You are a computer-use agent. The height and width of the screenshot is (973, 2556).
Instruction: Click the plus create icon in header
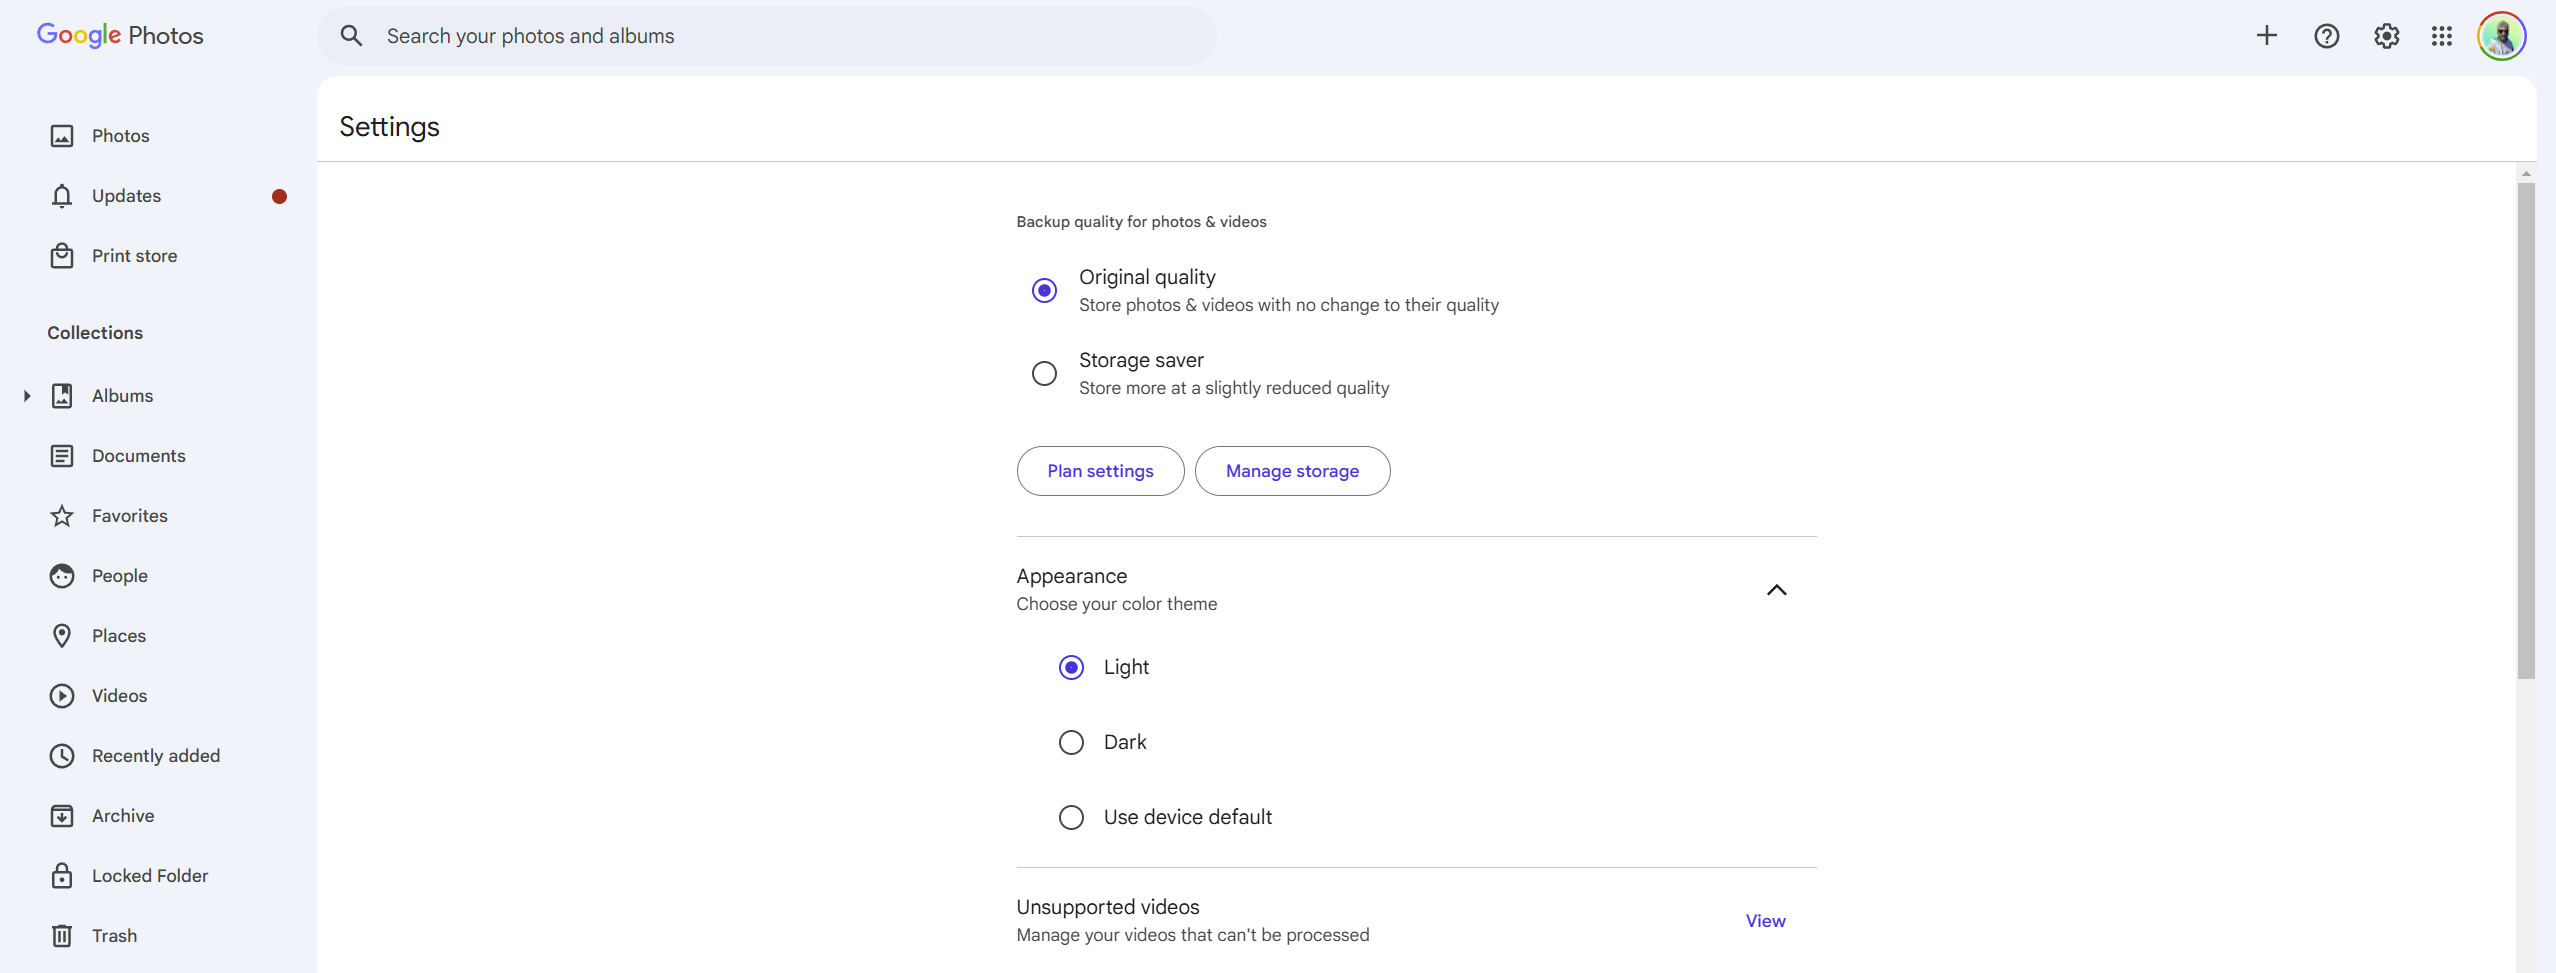tap(2266, 36)
